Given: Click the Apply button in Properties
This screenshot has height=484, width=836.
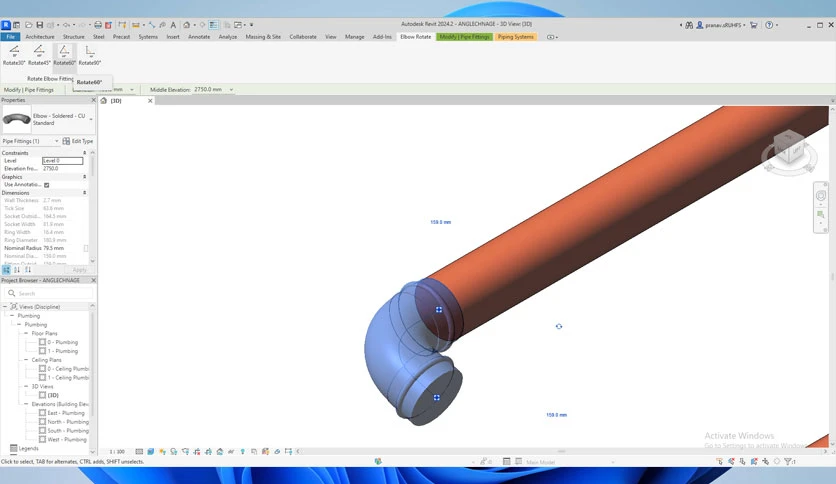Looking at the screenshot, I should (x=79, y=270).
